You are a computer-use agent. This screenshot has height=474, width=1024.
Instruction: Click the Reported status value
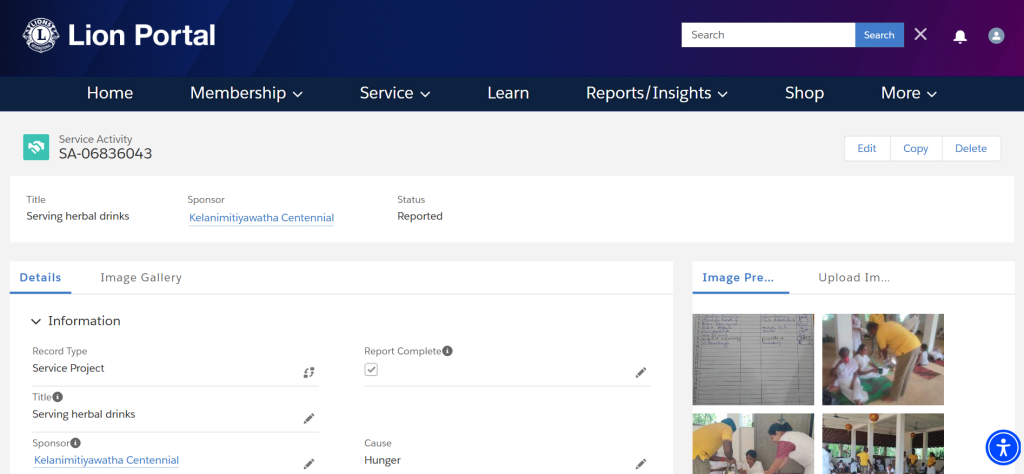[x=420, y=216]
